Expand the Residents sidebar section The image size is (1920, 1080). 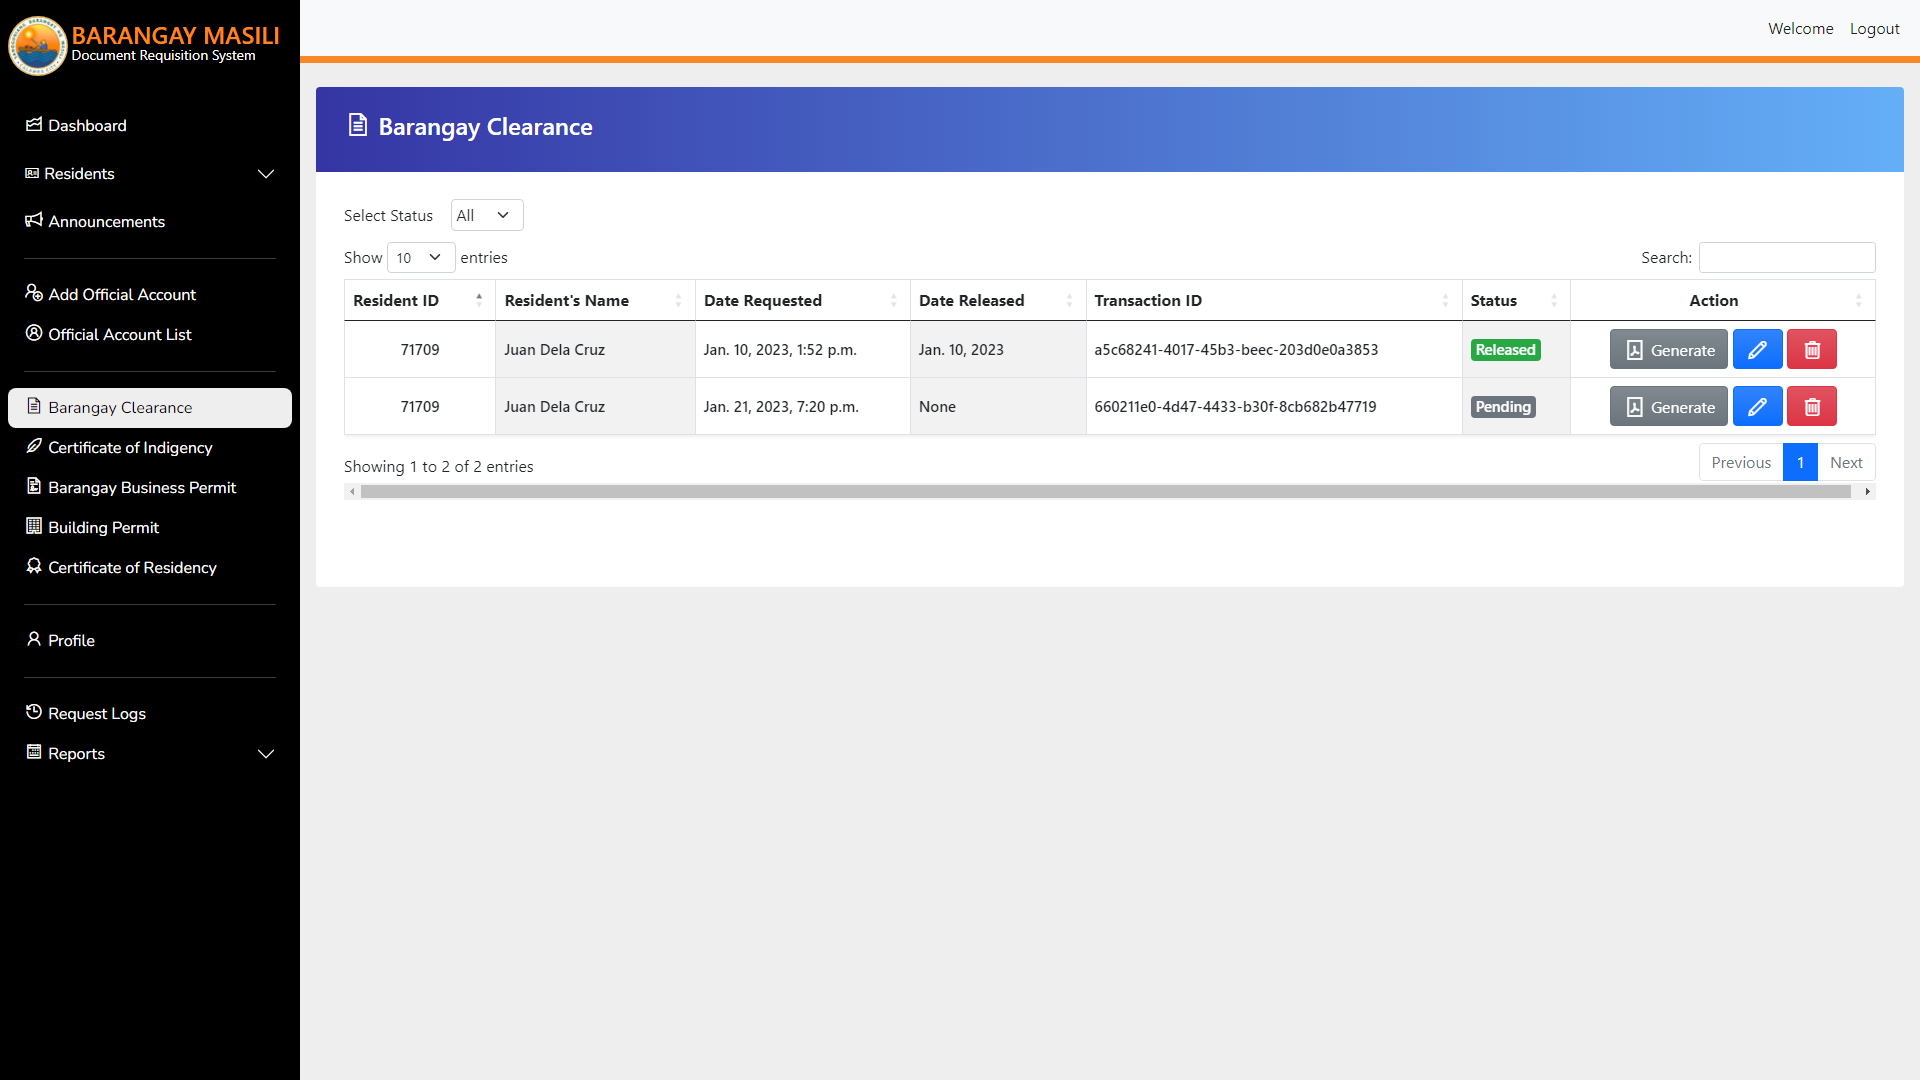[265, 174]
